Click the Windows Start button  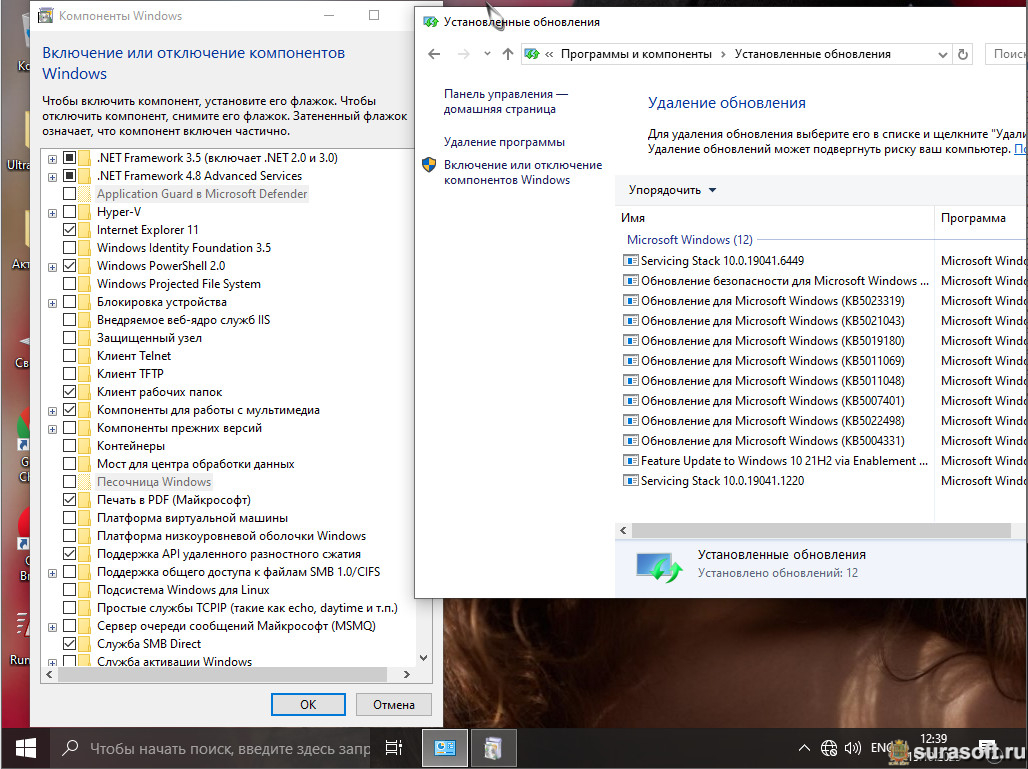pyautogui.click(x=25, y=747)
